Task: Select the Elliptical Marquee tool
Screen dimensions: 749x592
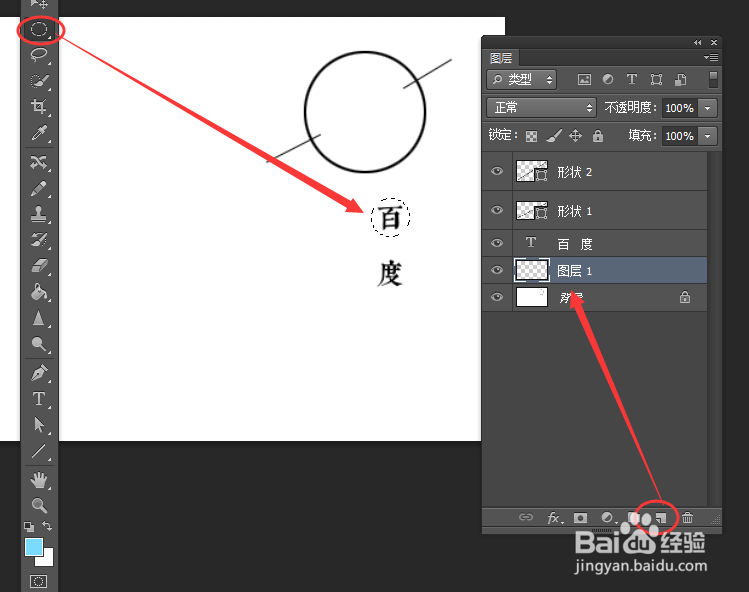Action: (39, 29)
